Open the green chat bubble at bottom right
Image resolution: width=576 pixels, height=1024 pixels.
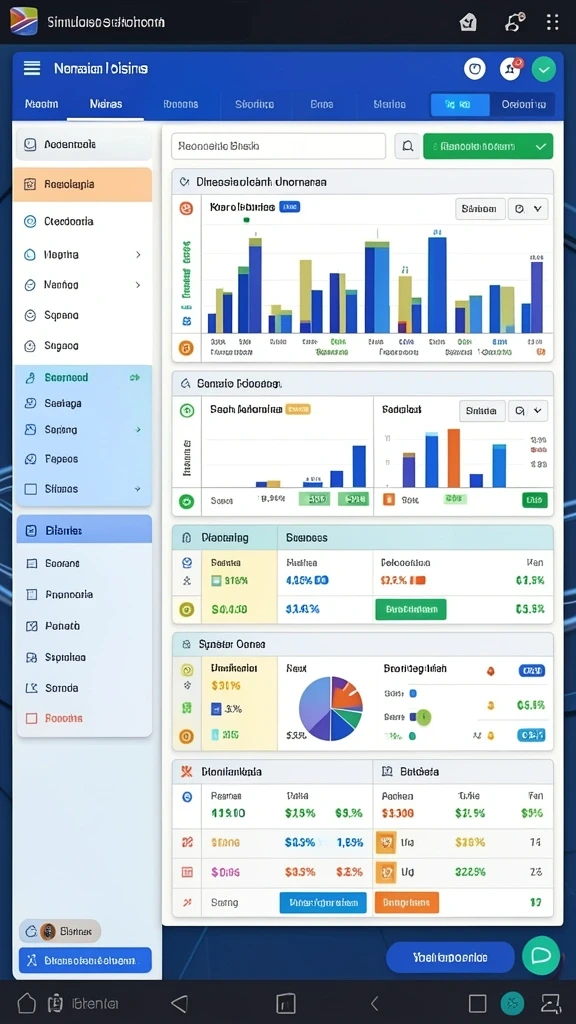(x=541, y=955)
